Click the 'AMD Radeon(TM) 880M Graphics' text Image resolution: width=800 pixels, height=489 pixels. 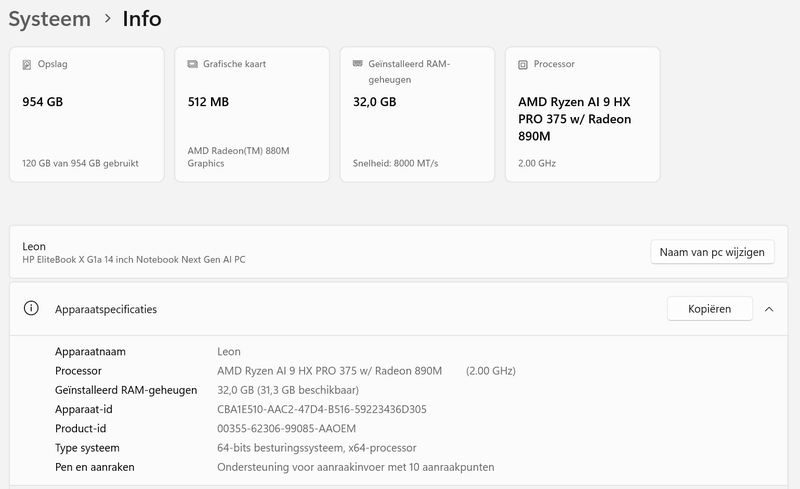tap(238, 157)
